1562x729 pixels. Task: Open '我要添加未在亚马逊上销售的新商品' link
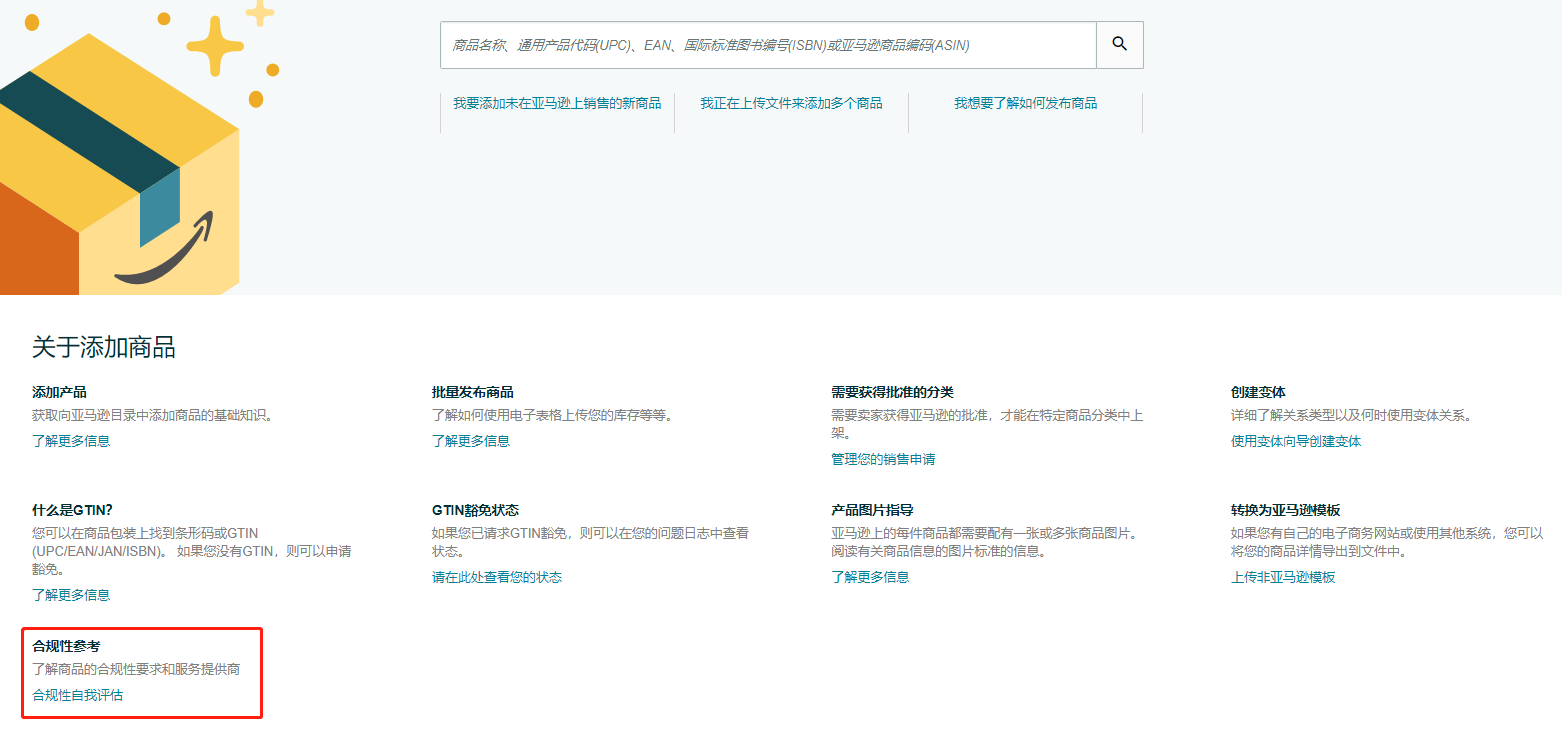[557, 103]
